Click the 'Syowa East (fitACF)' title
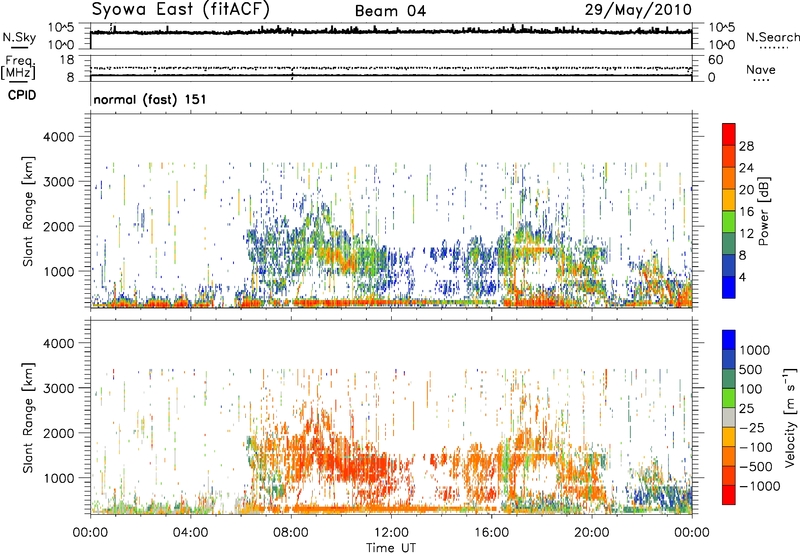 pyautogui.click(x=181, y=9)
